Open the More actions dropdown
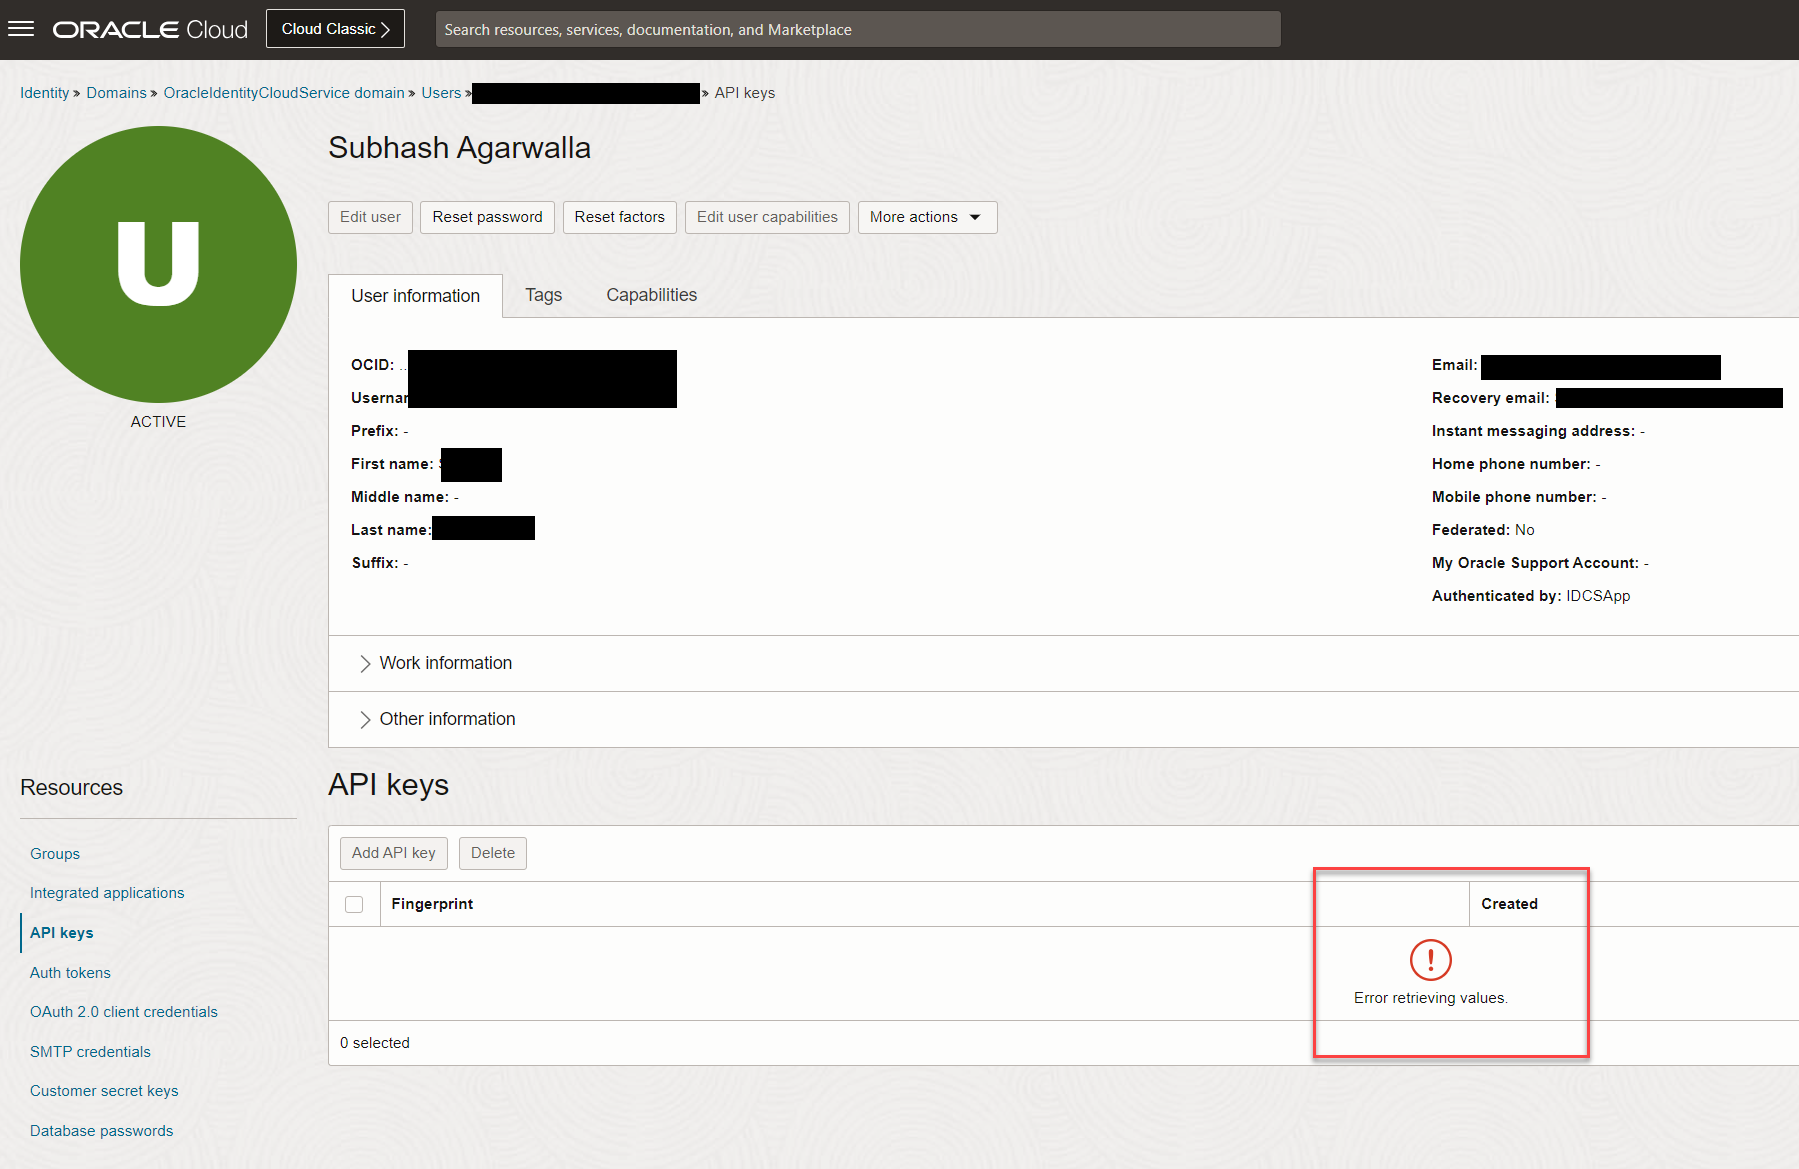Viewport: 1799px width, 1169px height. [925, 217]
